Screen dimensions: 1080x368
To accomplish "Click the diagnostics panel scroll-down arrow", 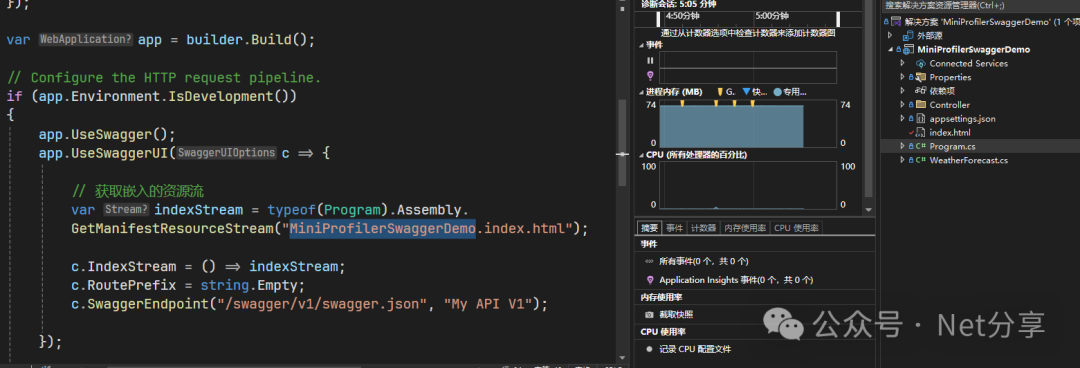I will pos(869,209).
